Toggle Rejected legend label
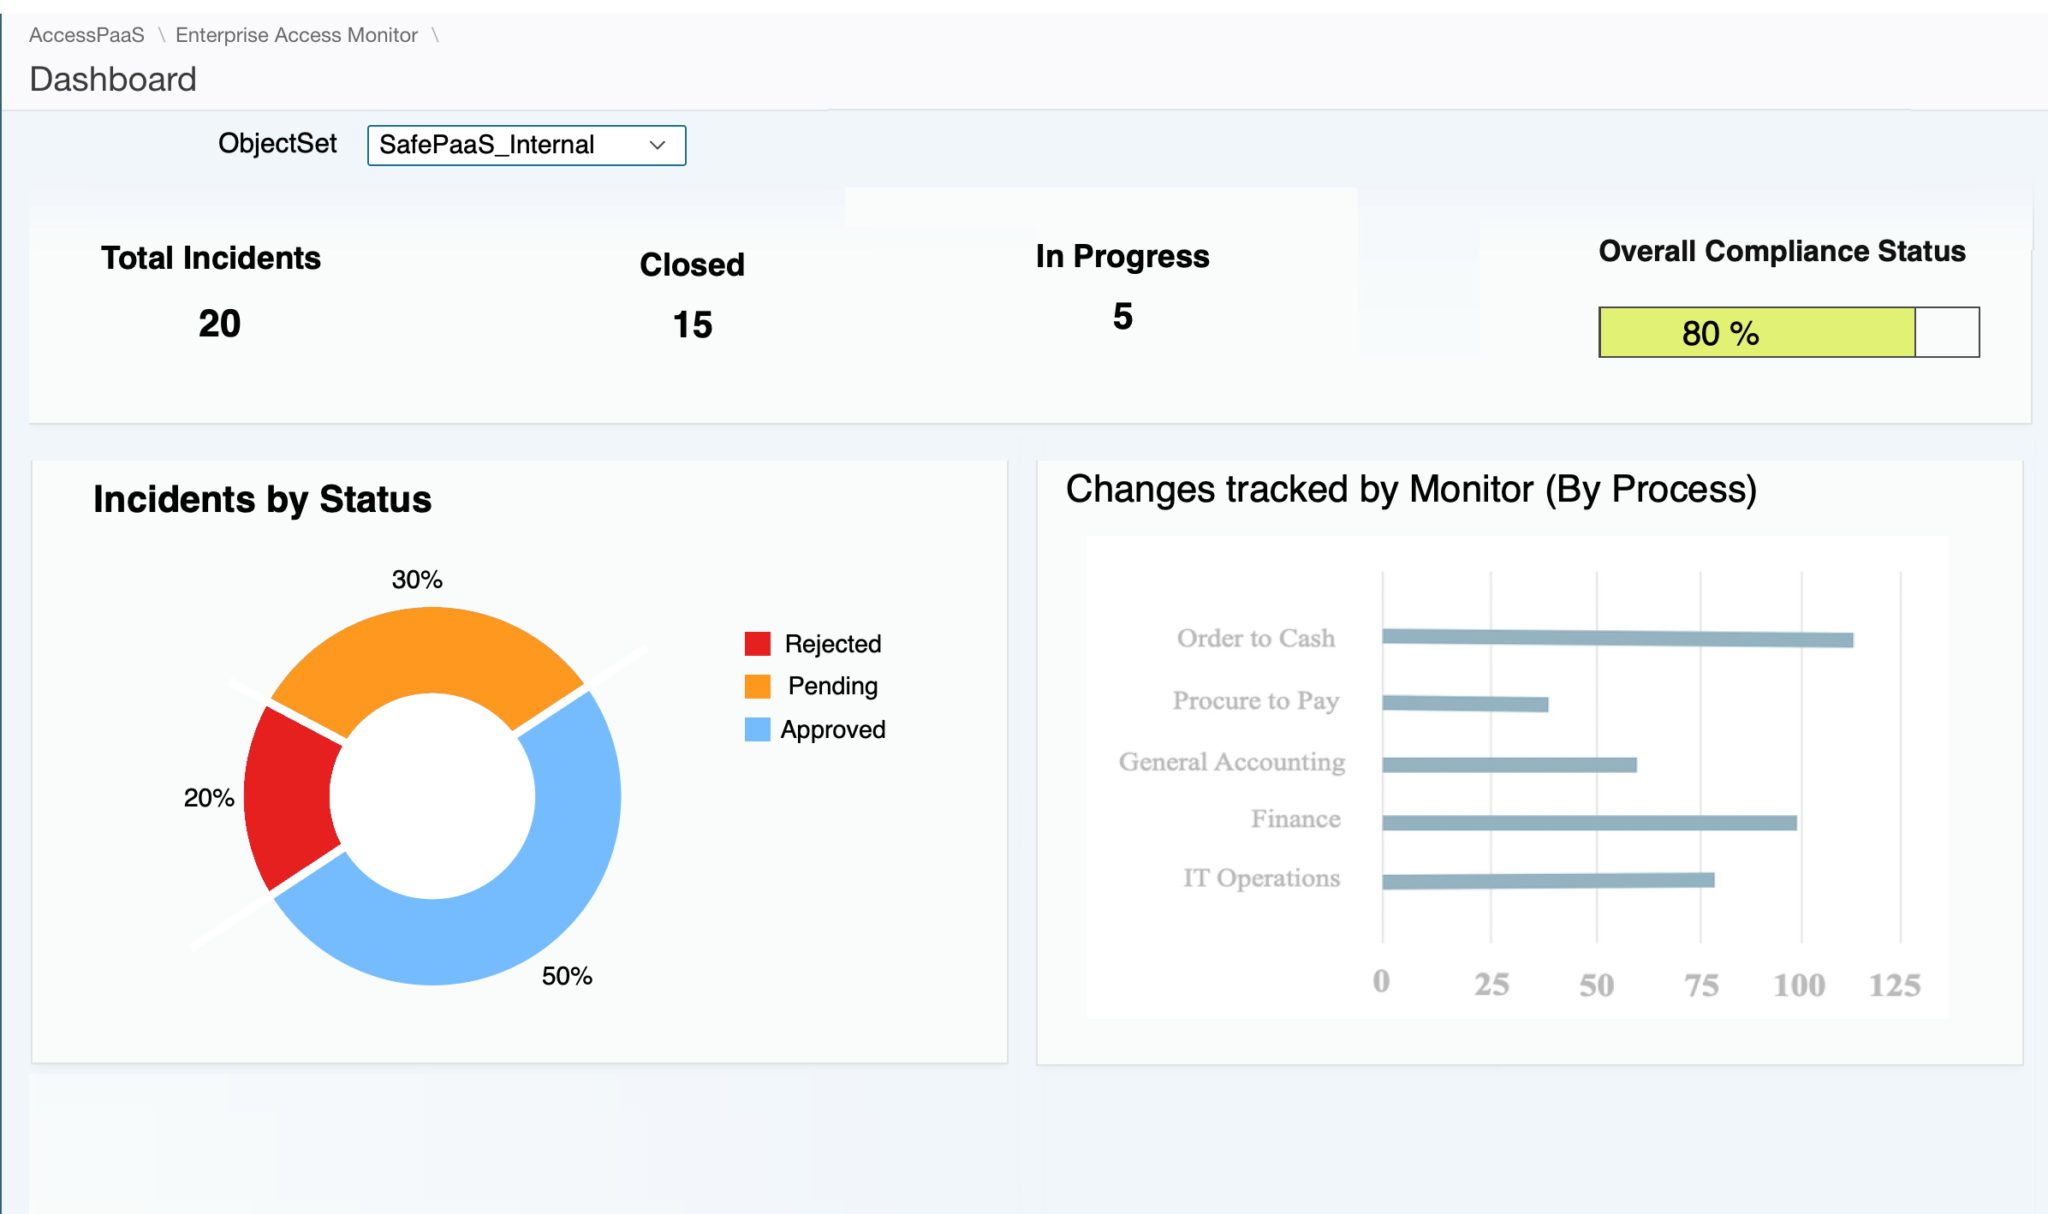Viewport: 2048px width, 1214px height. pyautogui.click(x=832, y=644)
